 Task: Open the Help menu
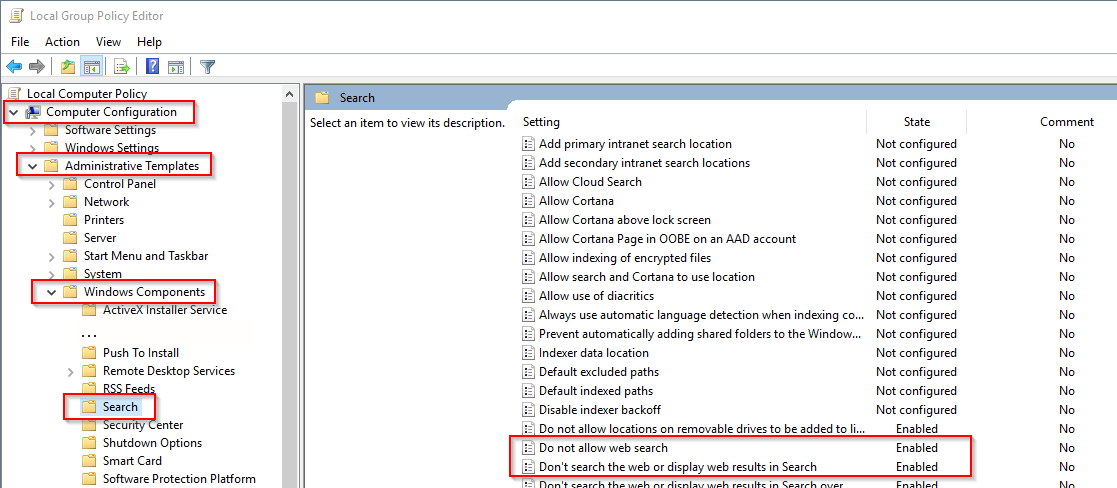(150, 42)
